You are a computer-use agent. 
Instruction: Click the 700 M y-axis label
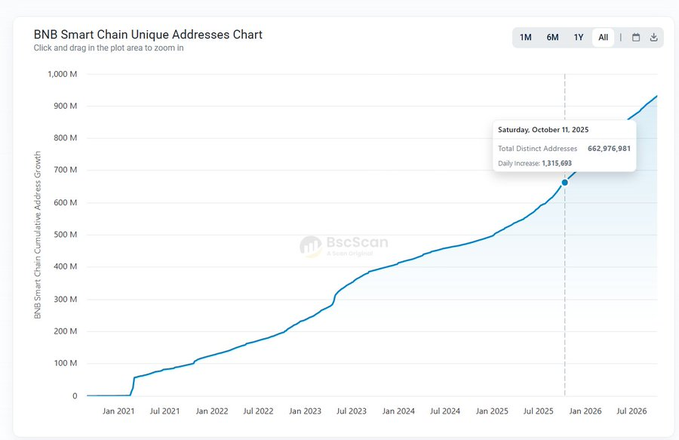[65, 170]
